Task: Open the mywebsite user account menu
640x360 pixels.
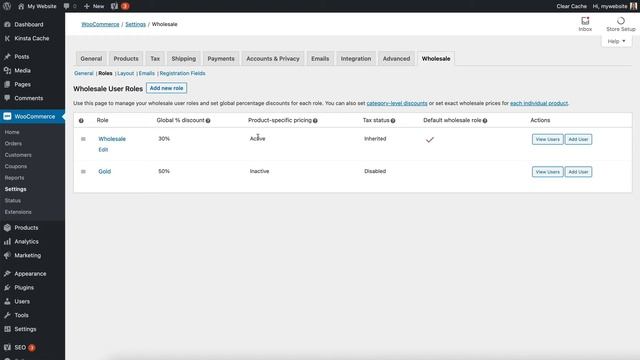Action: pyautogui.click(x=614, y=6)
